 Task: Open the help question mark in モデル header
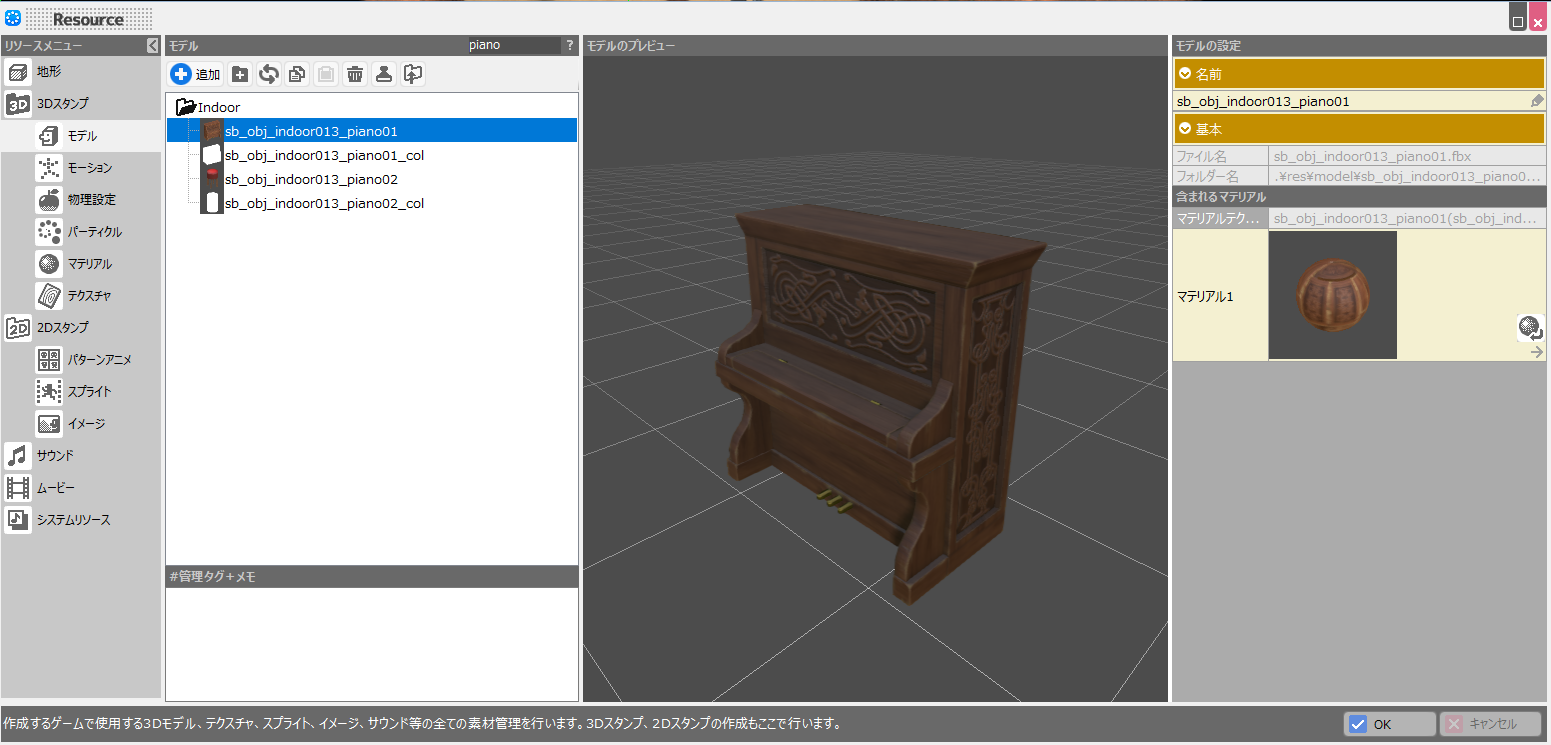tap(570, 45)
